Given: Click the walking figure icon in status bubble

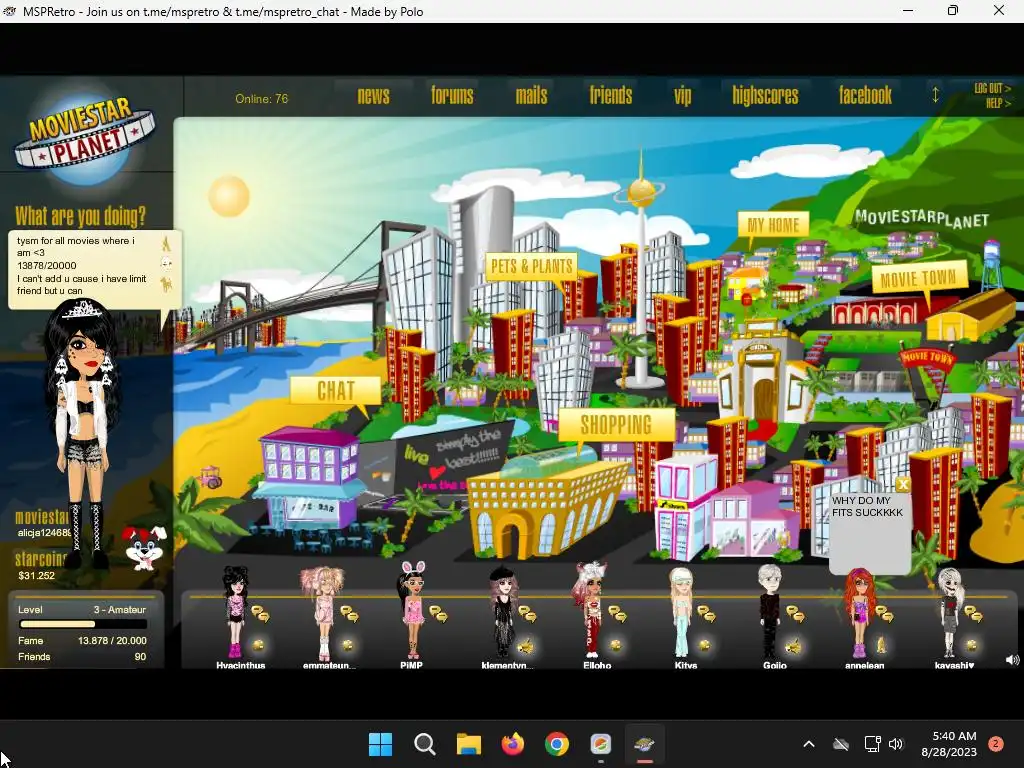Looking at the screenshot, I should 167,243.
